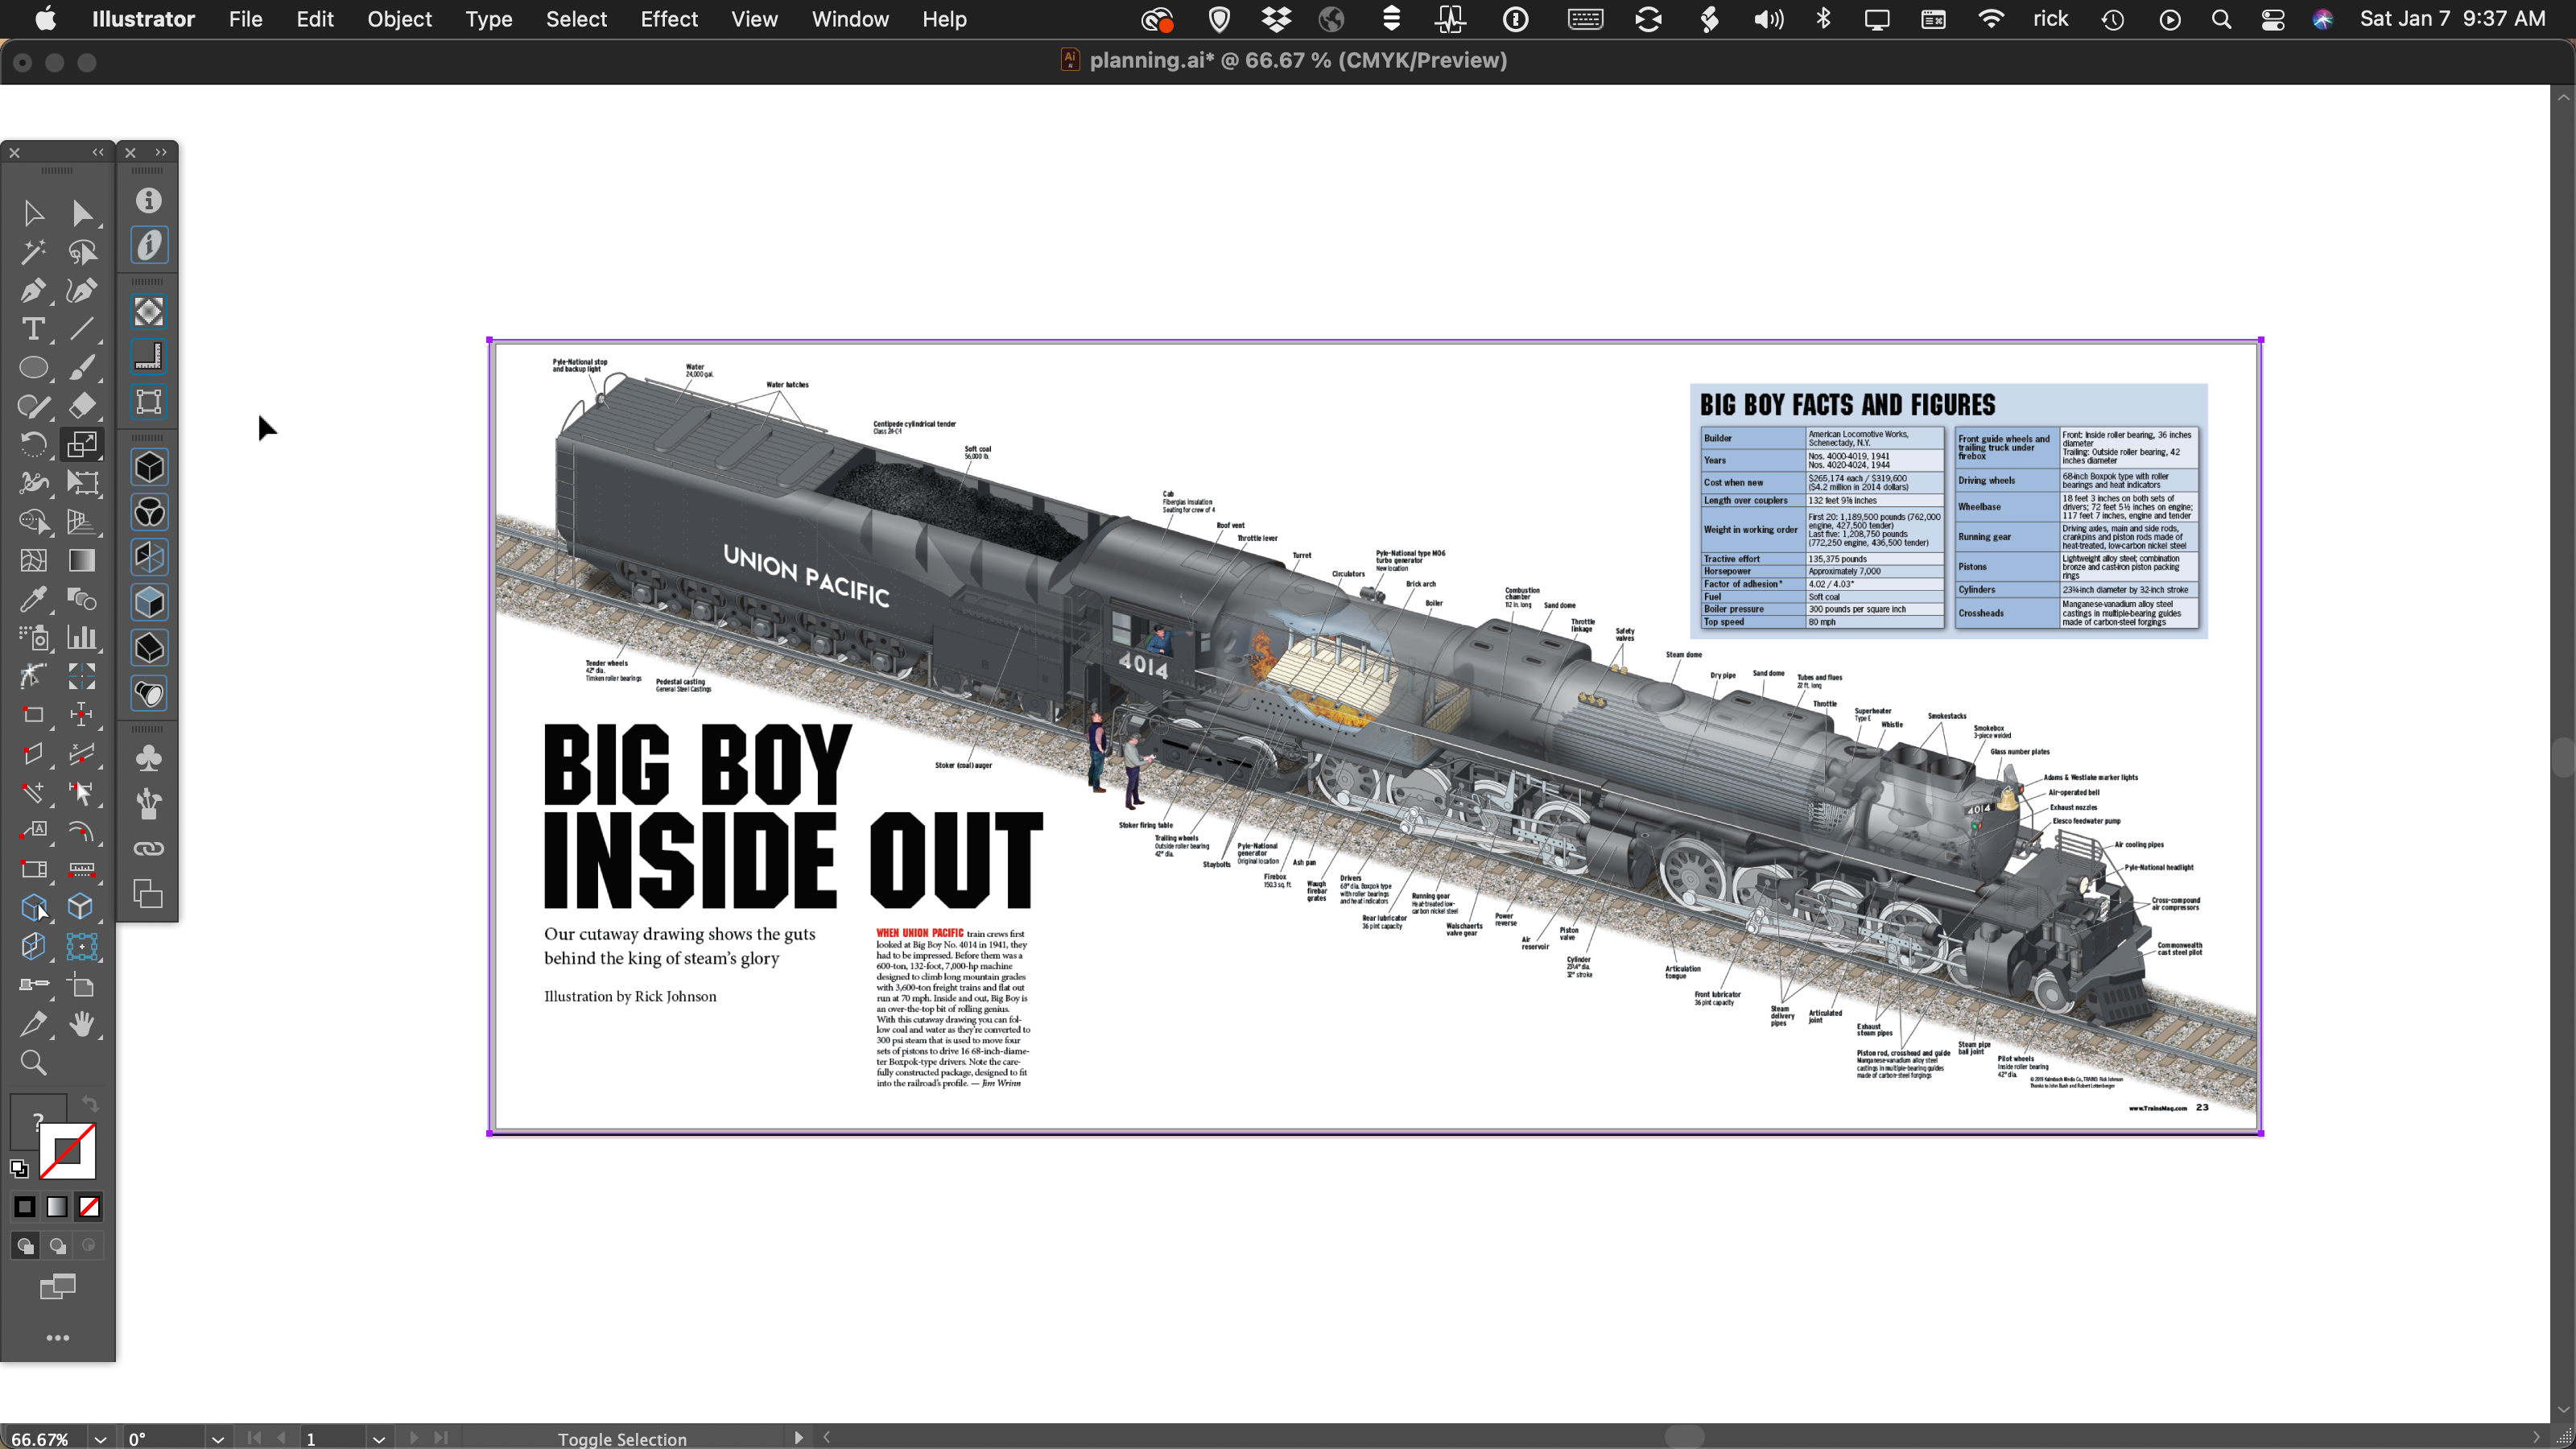
Task: Open macOS Control Center icon
Action: 2272,19
